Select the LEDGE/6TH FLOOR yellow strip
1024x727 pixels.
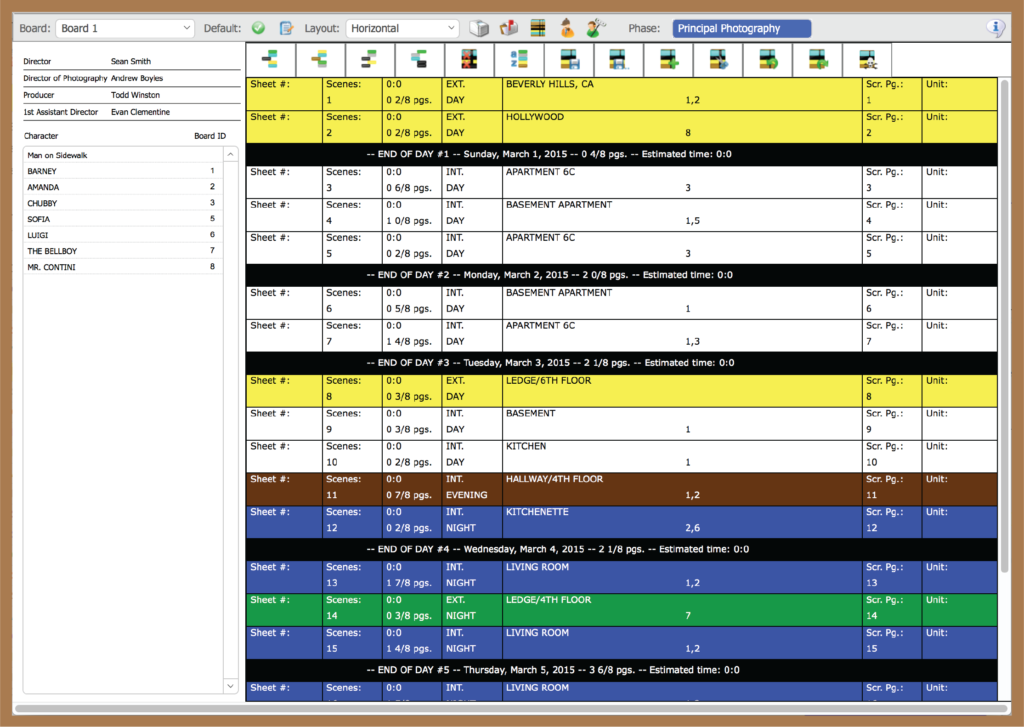point(622,391)
